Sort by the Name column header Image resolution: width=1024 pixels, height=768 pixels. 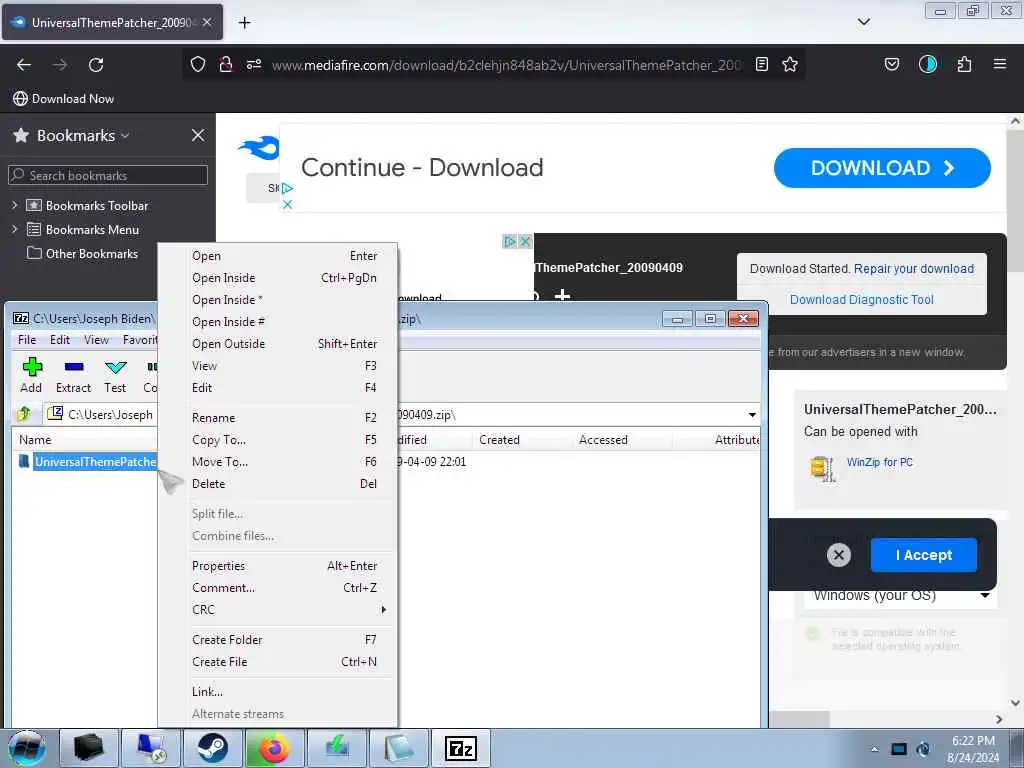(35, 440)
